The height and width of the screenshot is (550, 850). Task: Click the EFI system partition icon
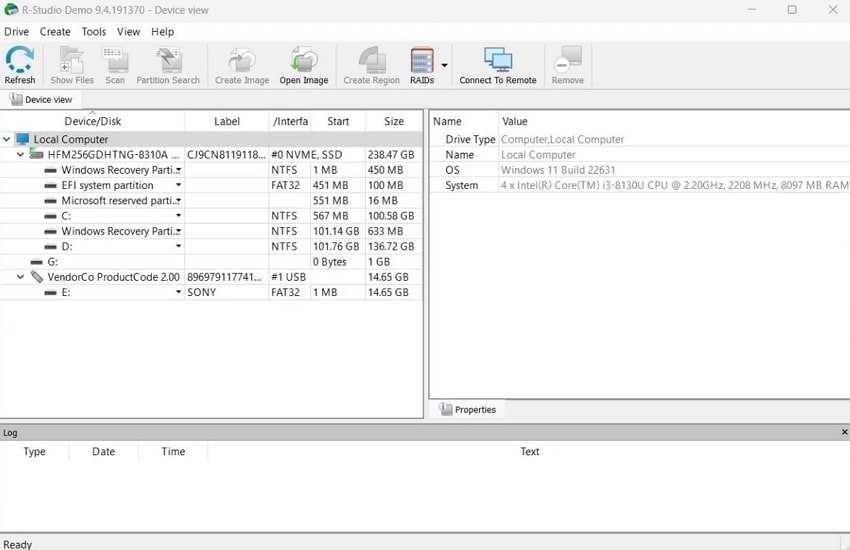click(x=50, y=185)
